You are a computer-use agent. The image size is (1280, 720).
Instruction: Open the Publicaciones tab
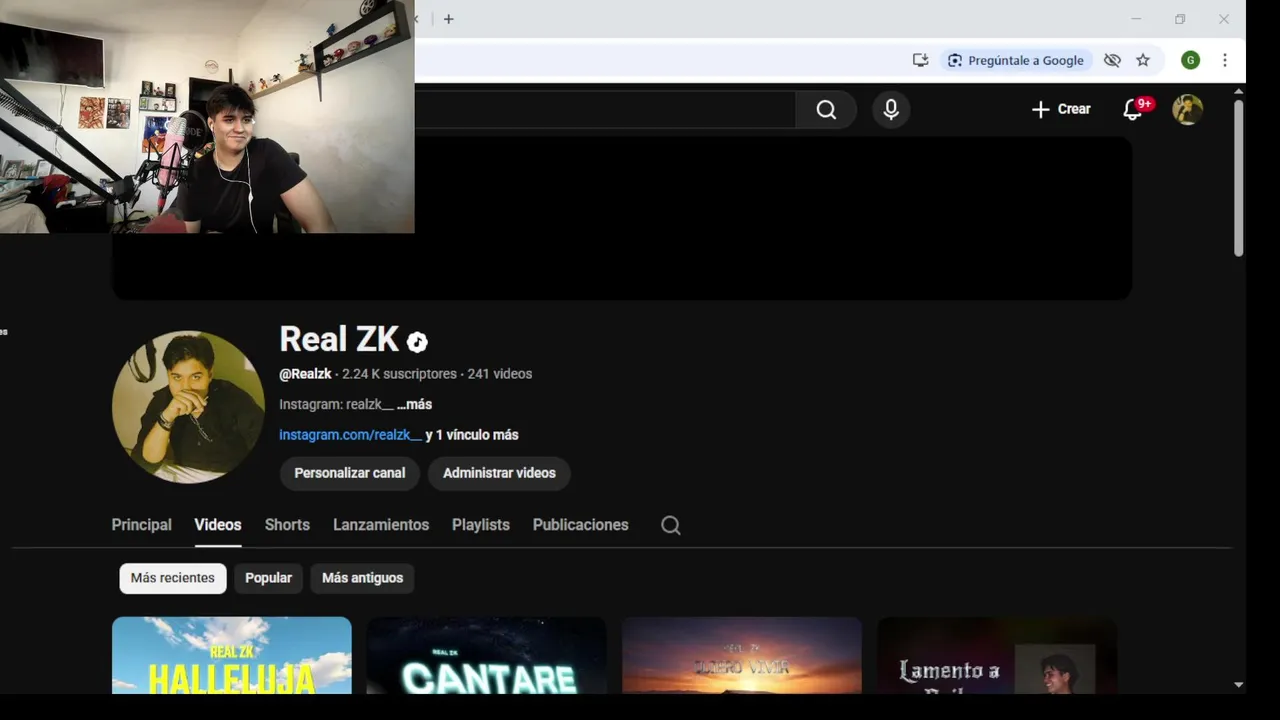(580, 525)
